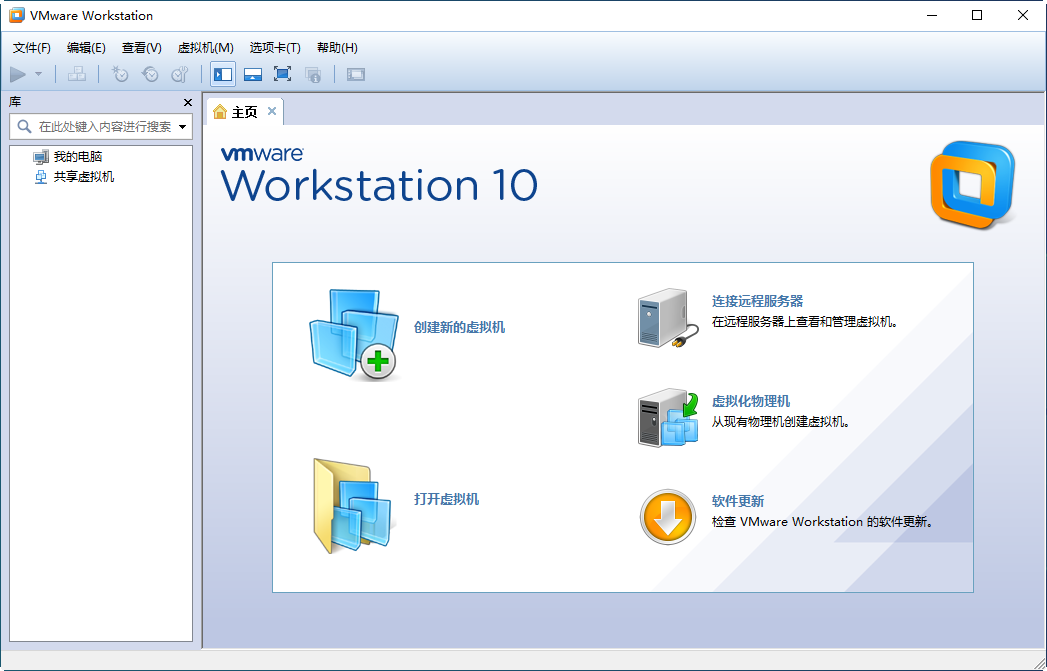The image size is (1047, 671).
Task: Open the snapshot manager icon
Action: (180, 74)
